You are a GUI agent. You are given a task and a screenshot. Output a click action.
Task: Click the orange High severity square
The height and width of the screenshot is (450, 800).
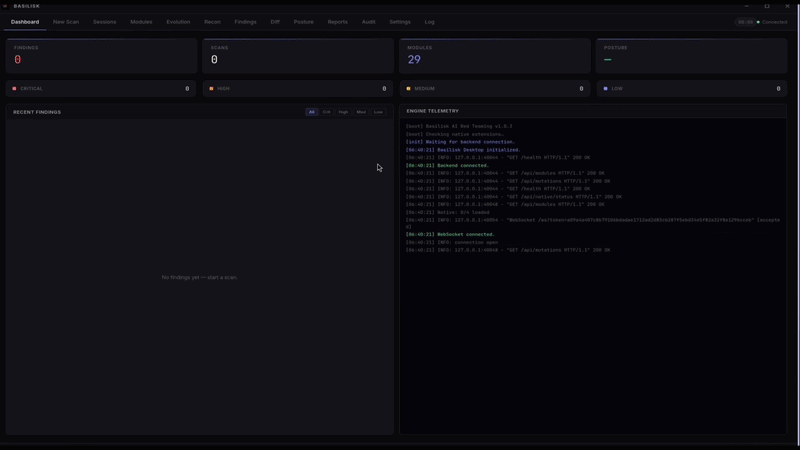(211, 89)
